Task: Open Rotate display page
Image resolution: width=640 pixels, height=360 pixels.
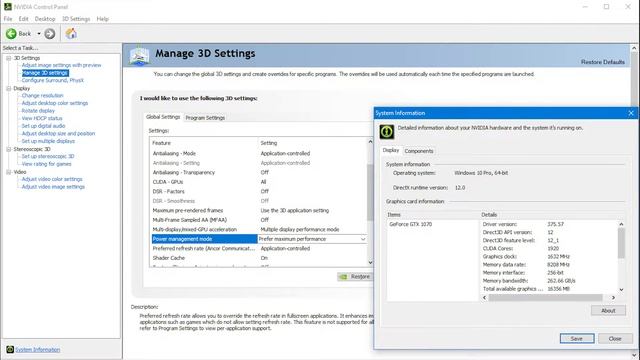Action: click(x=38, y=111)
